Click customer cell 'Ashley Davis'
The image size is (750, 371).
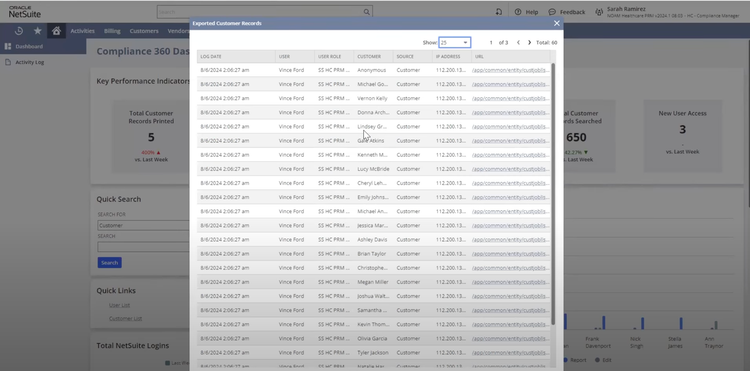pos(372,240)
